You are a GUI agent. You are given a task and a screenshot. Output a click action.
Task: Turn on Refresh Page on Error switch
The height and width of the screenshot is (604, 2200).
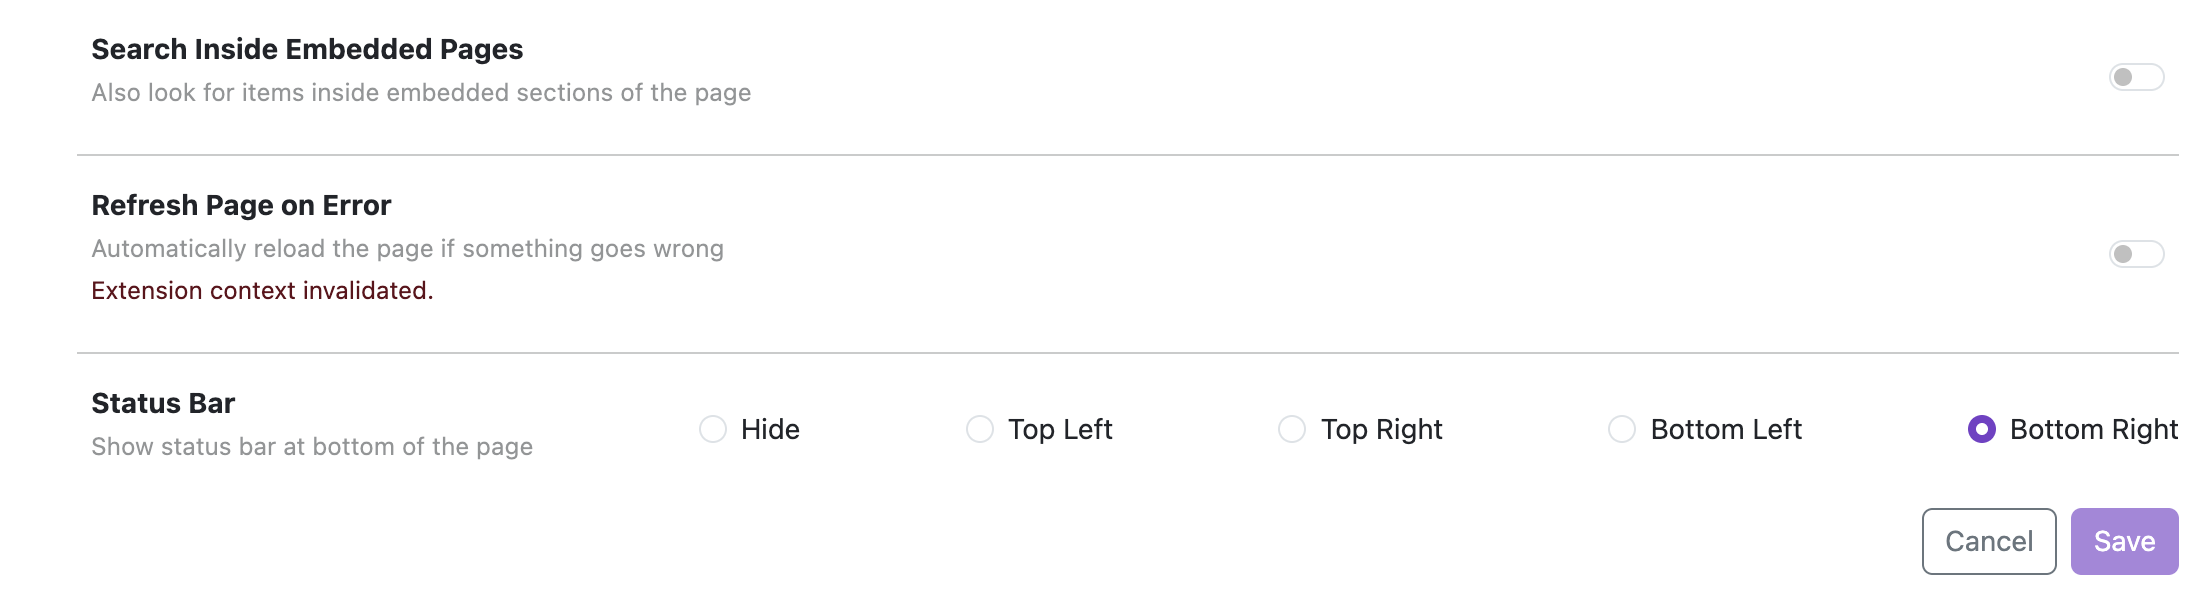click(2136, 254)
